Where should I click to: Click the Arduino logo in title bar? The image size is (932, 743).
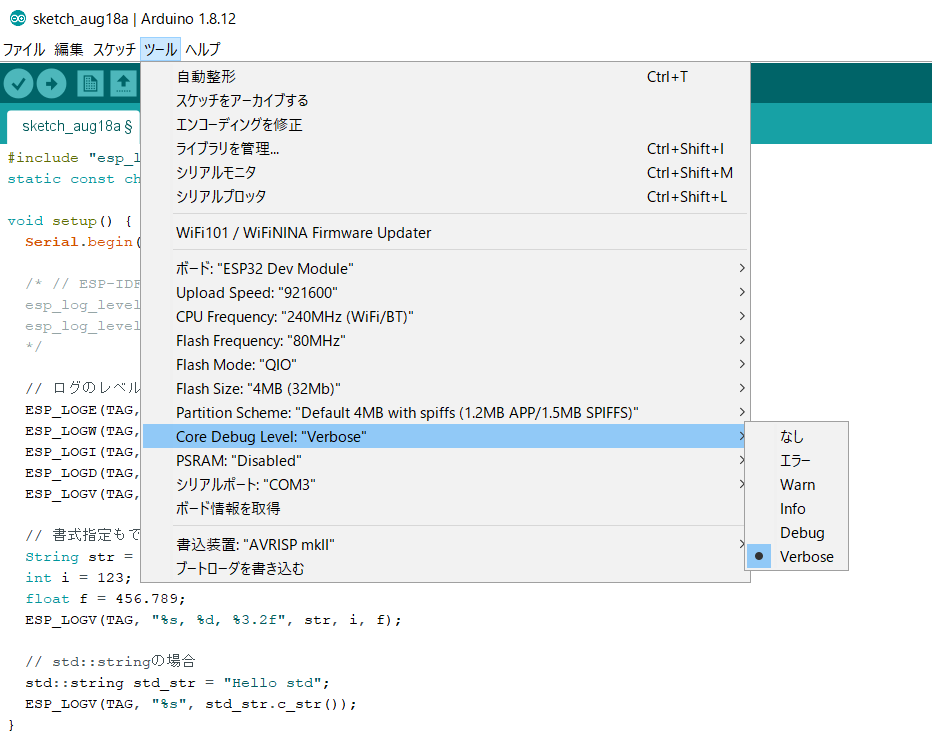(x=17, y=19)
